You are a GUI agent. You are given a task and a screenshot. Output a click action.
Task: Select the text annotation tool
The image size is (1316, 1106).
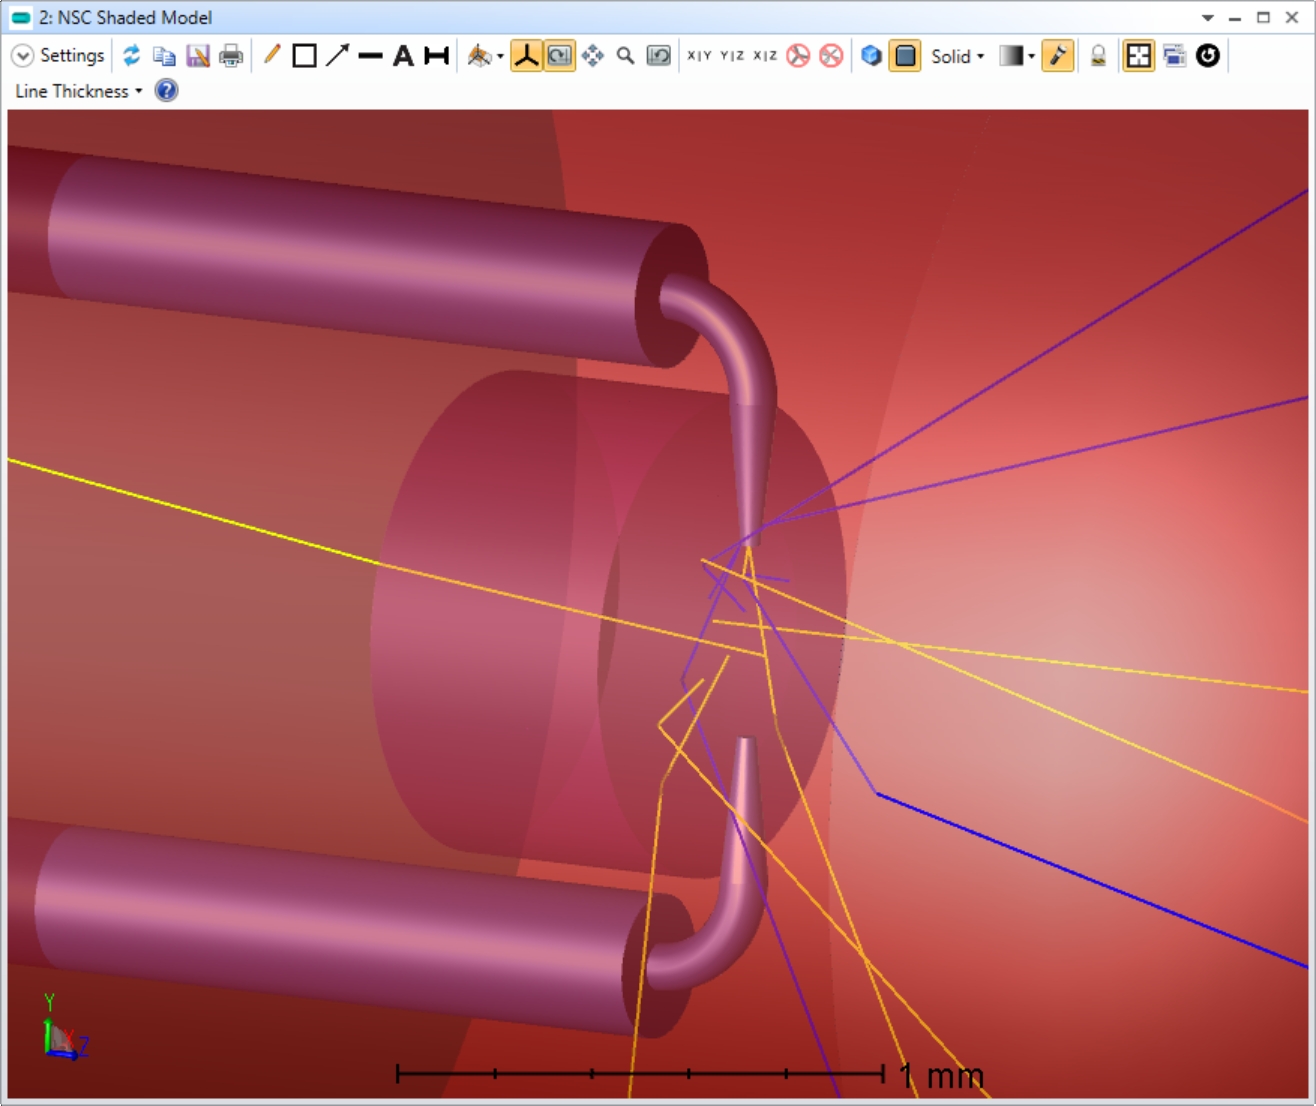[x=403, y=56]
